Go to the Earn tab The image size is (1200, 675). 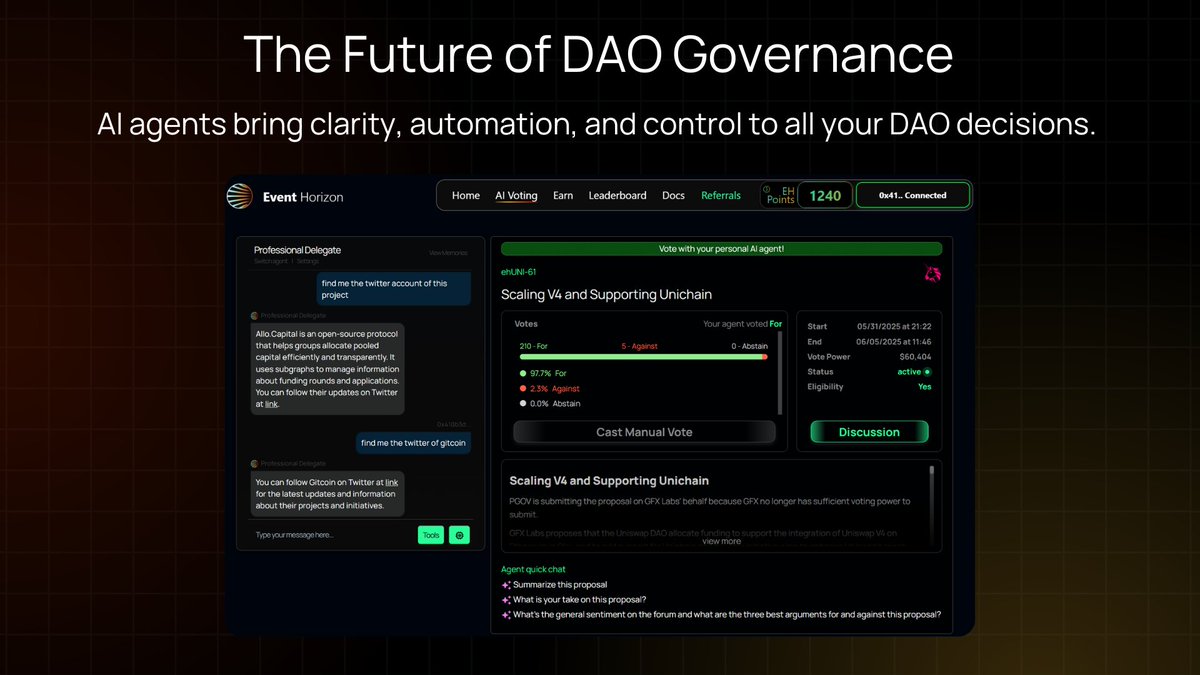(x=563, y=196)
